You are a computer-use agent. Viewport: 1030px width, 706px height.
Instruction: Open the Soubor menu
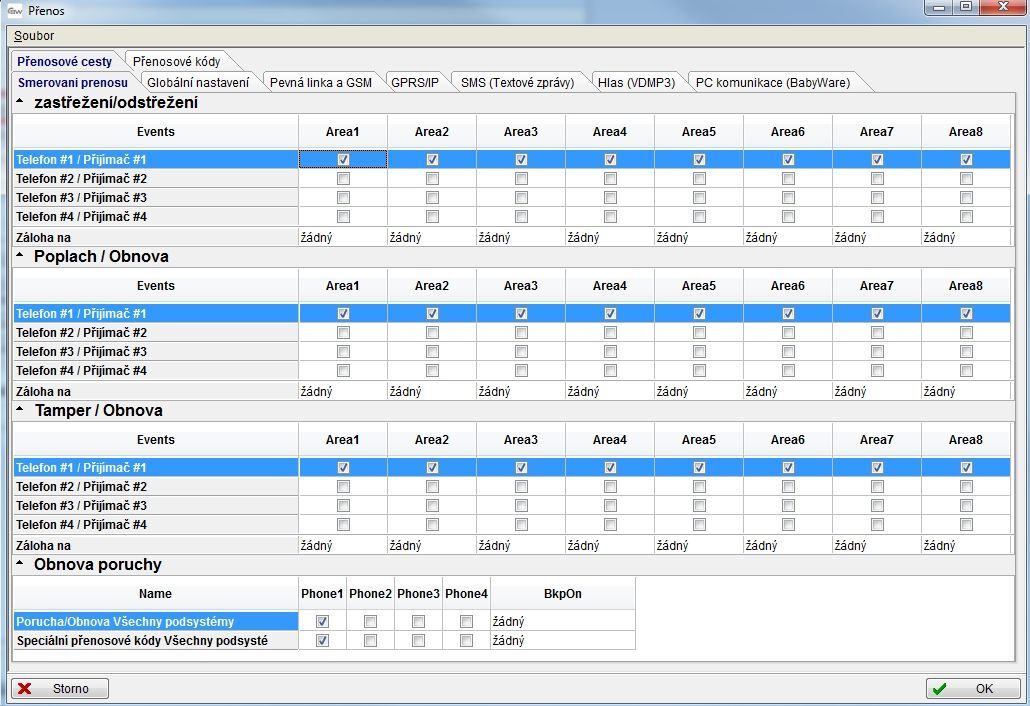34,36
